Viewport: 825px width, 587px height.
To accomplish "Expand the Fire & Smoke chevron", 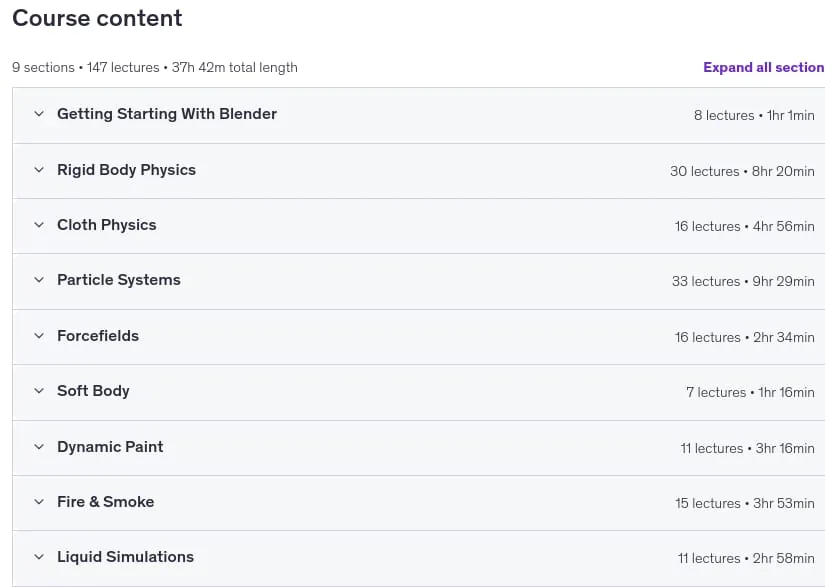I will (39, 502).
